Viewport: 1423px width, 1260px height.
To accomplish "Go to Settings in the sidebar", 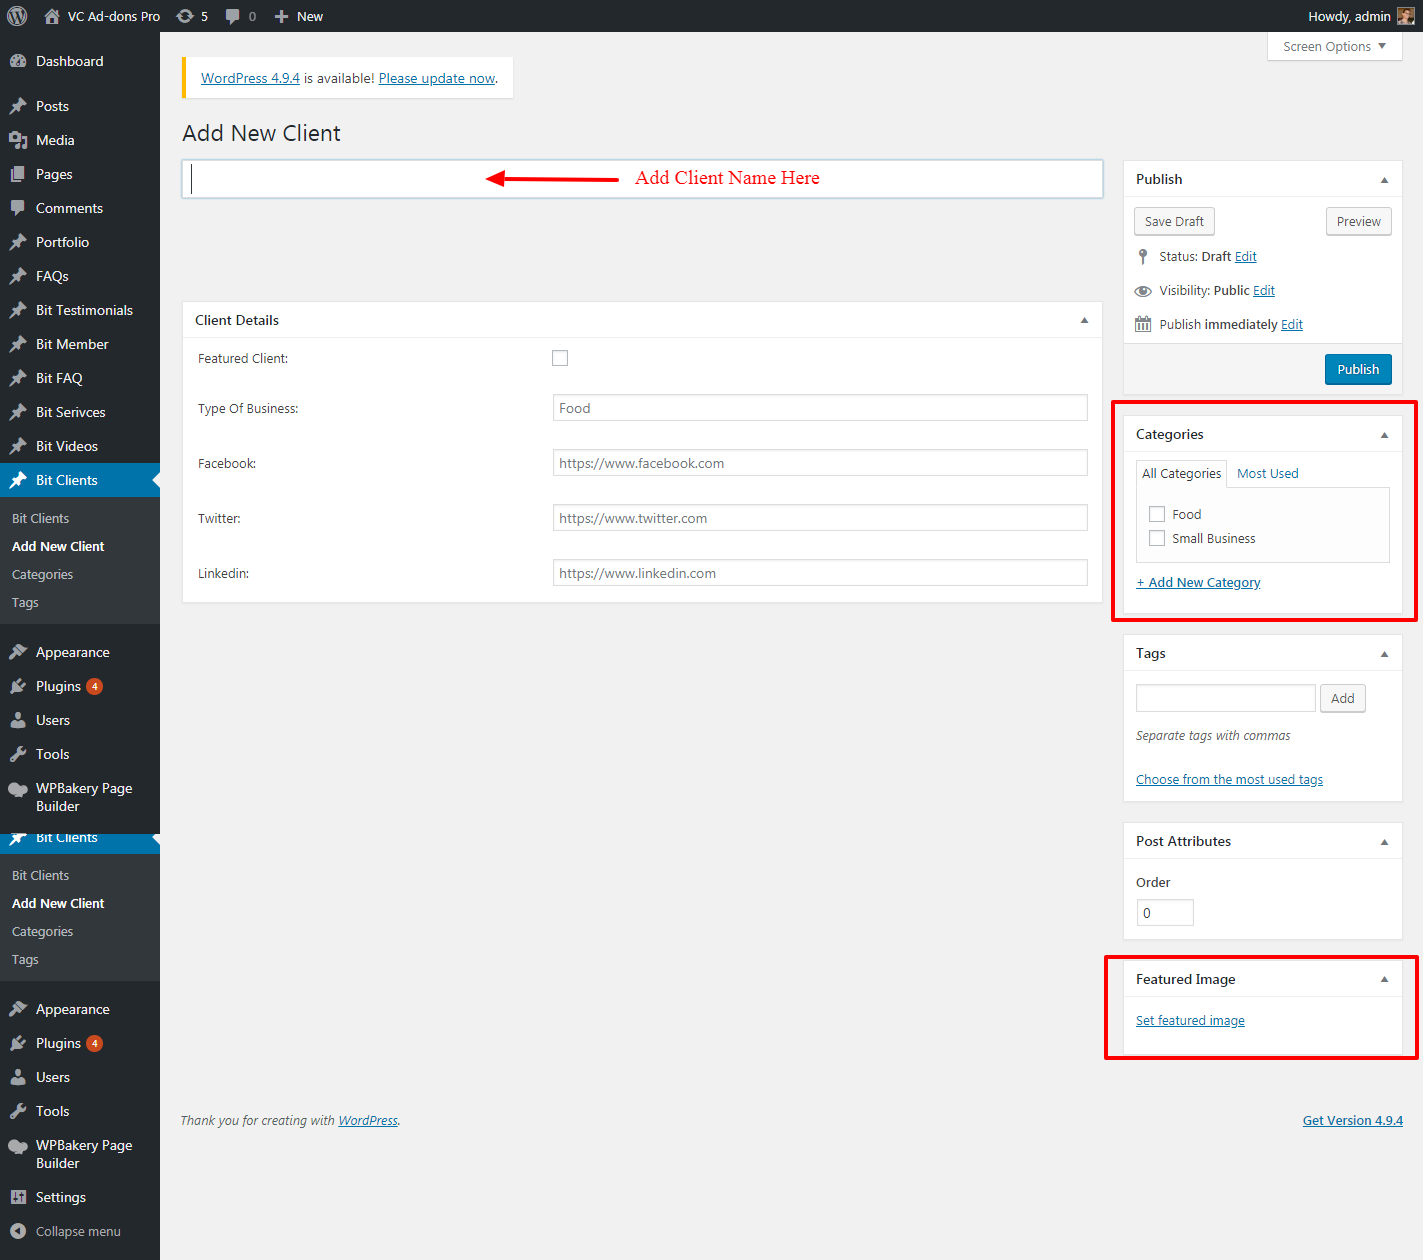I will (60, 1197).
